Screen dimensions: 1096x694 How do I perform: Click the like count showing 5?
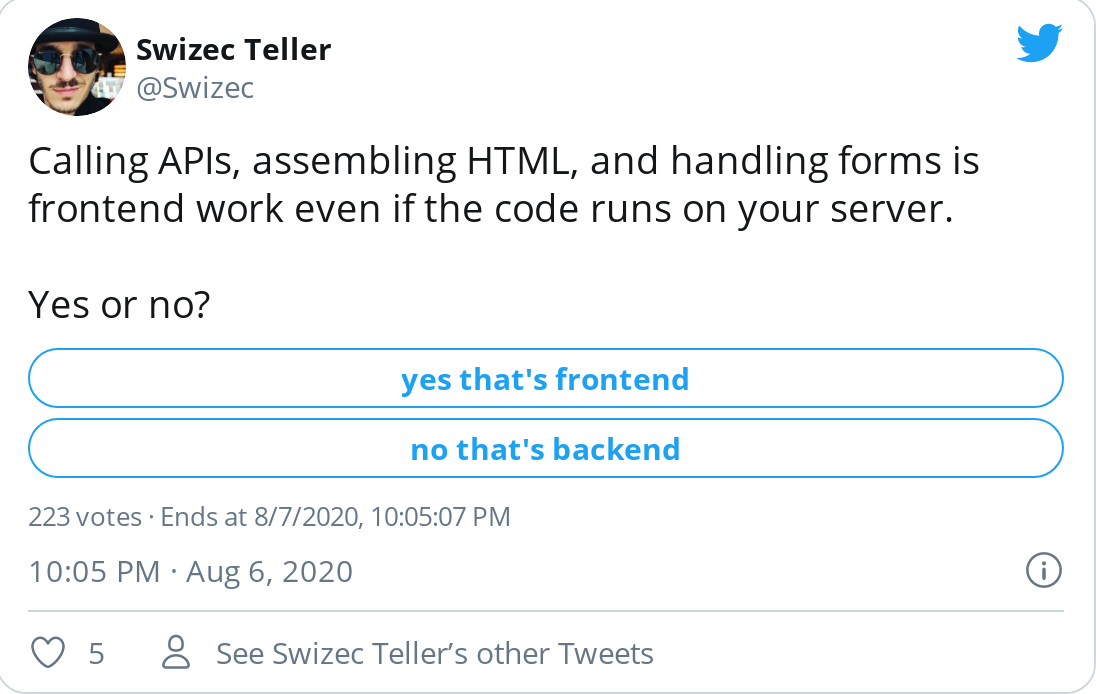96,652
